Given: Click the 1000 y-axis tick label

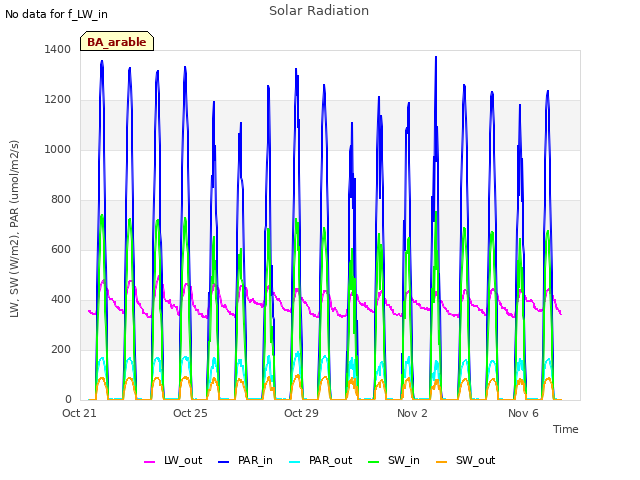Looking at the screenshot, I should tap(58, 149).
